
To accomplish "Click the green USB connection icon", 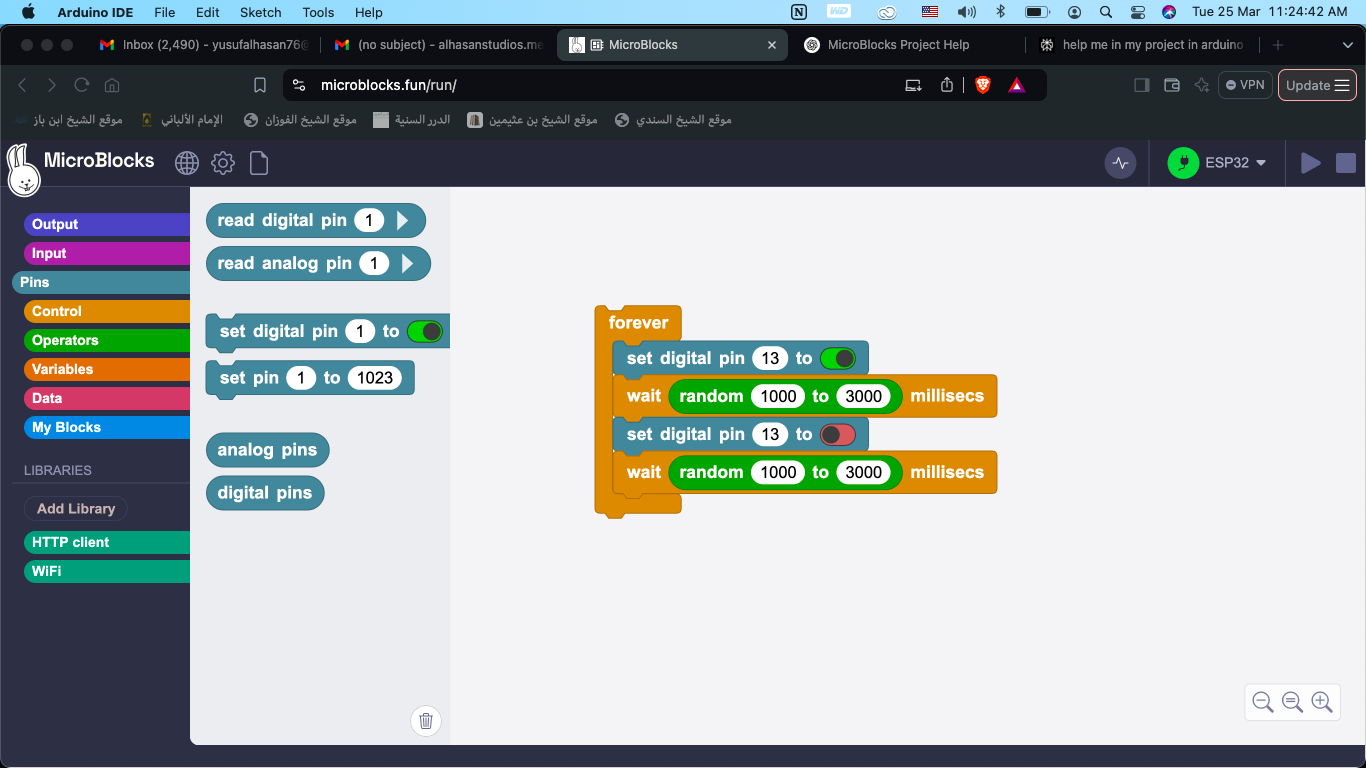I will 1183,163.
